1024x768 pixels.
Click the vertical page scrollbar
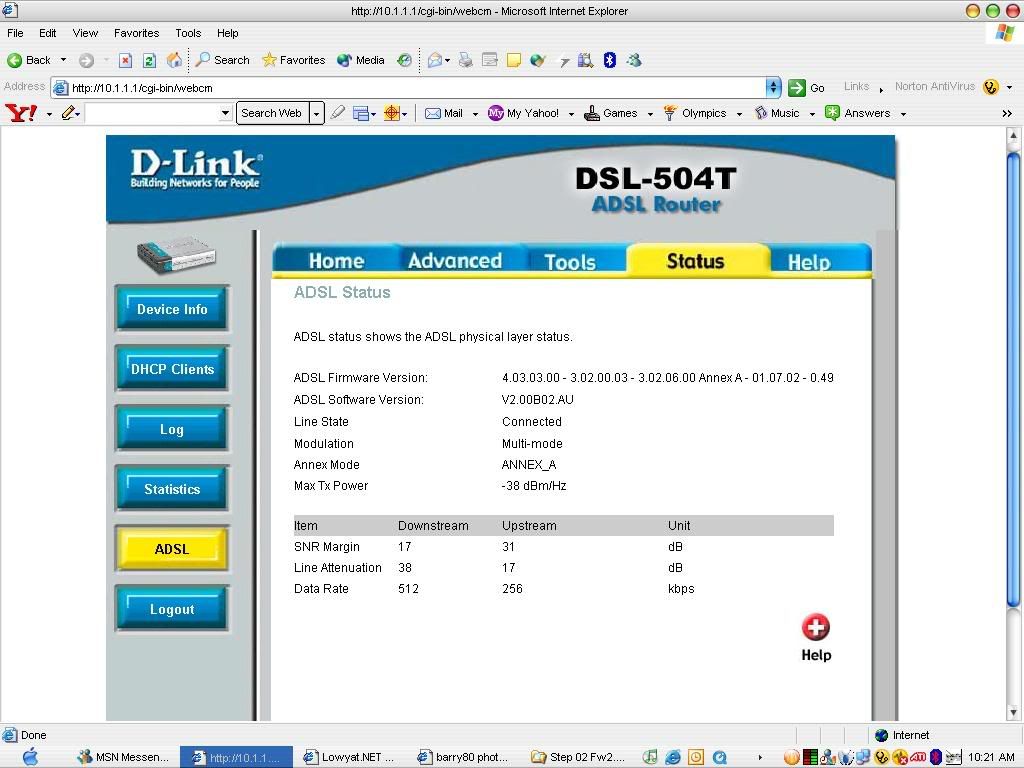(x=1013, y=380)
